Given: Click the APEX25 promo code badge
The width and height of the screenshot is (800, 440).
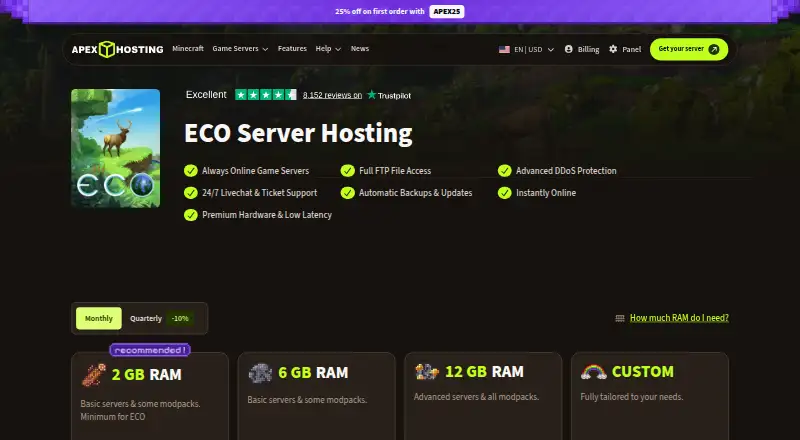Looking at the screenshot, I should point(446,11).
